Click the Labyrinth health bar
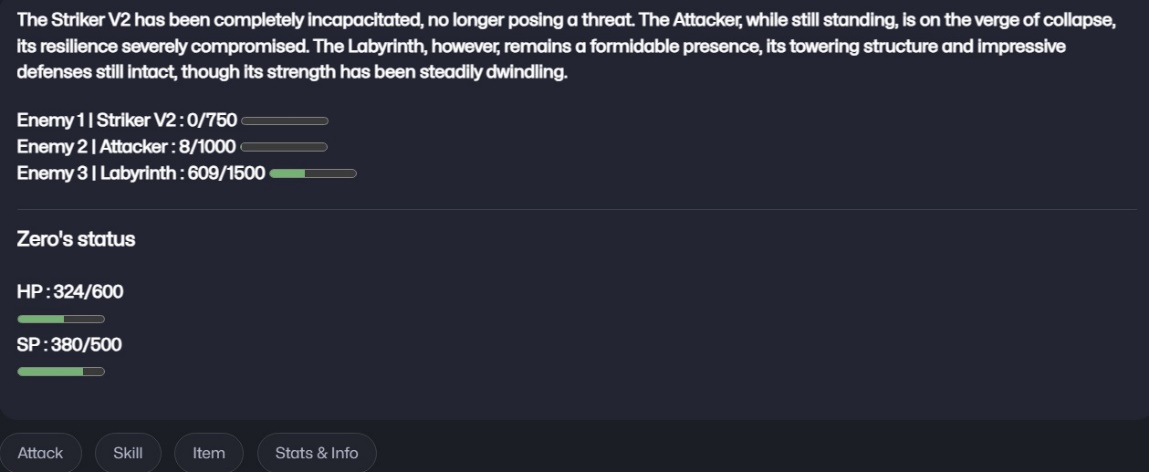Viewport: 1149px width, 472px height. pos(313,174)
